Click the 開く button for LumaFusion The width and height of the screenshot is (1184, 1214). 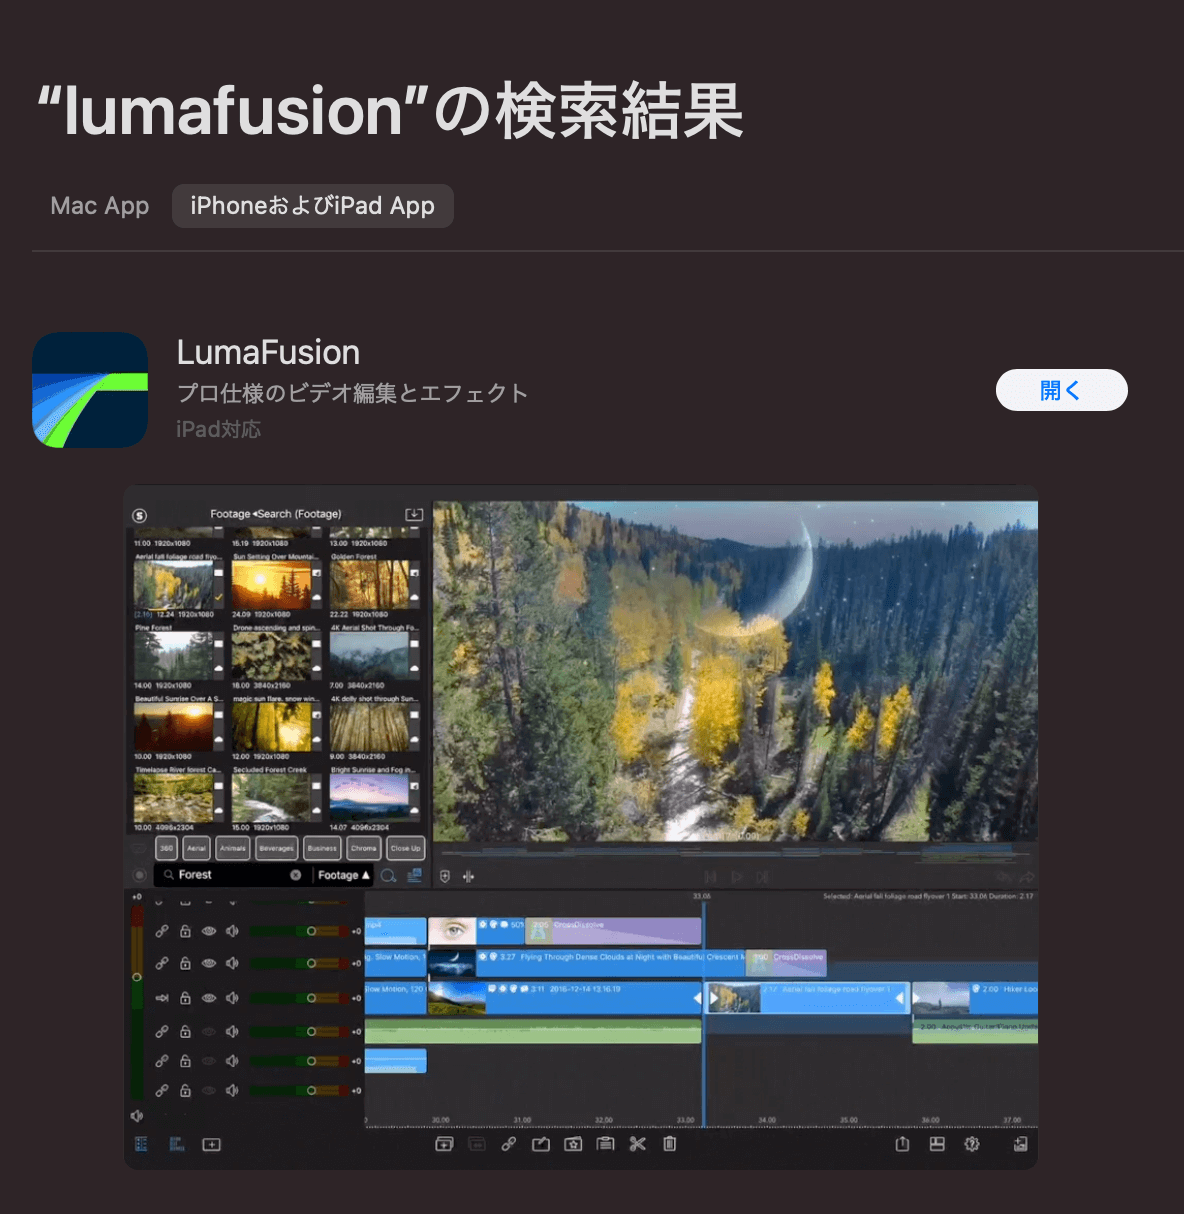tap(1061, 390)
